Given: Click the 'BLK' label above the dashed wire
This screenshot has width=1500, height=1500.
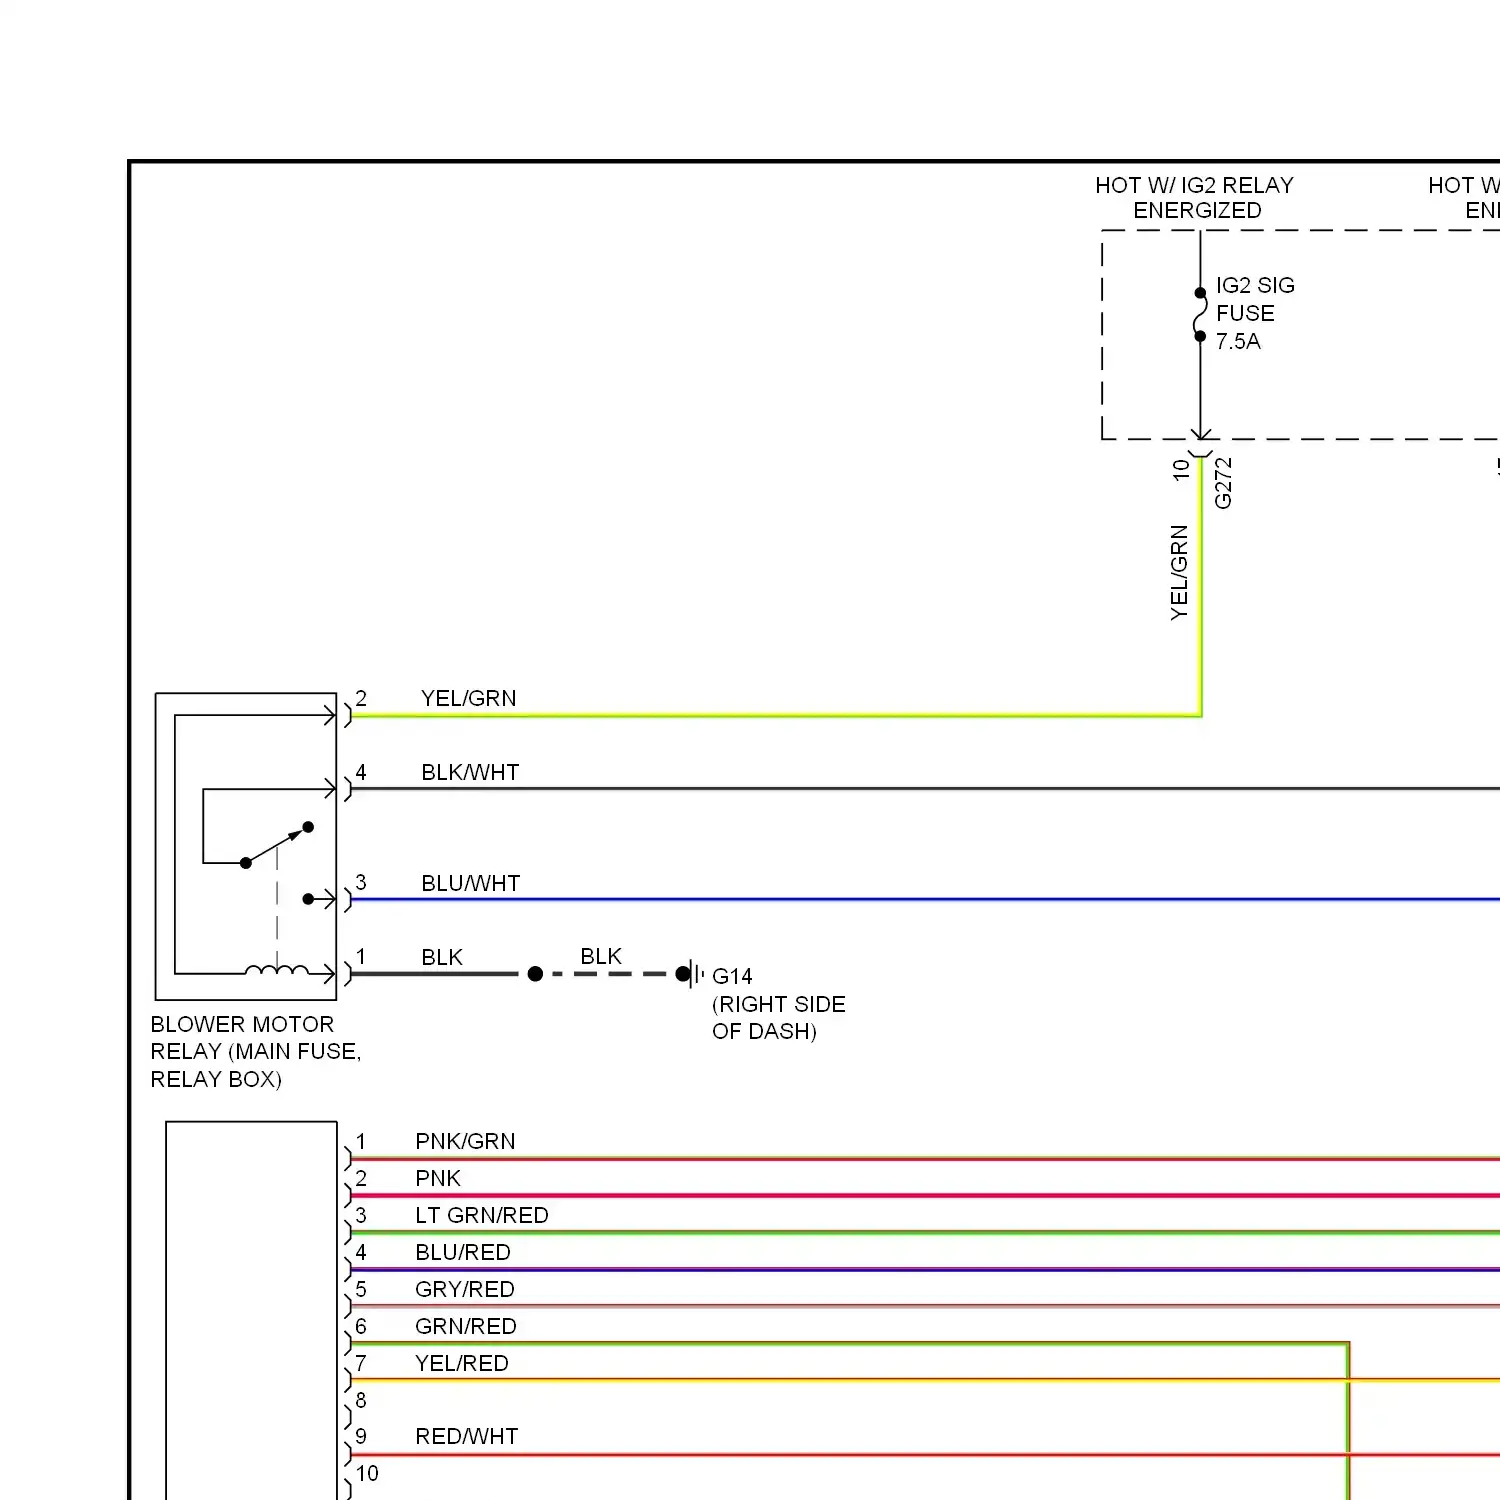Looking at the screenshot, I should point(601,956).
